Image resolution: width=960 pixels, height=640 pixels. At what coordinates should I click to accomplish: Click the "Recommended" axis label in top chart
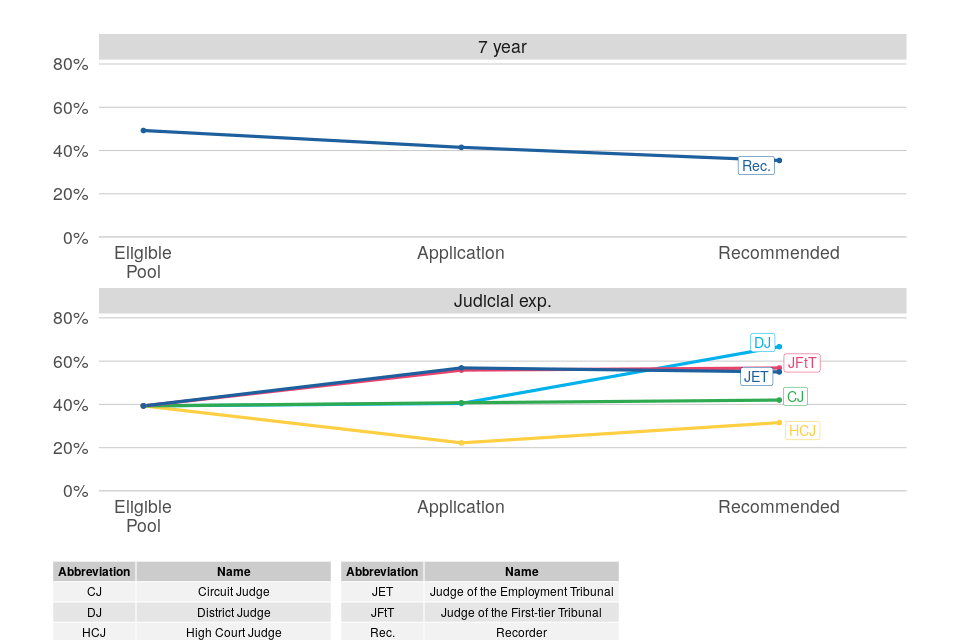tap(778, 253)
